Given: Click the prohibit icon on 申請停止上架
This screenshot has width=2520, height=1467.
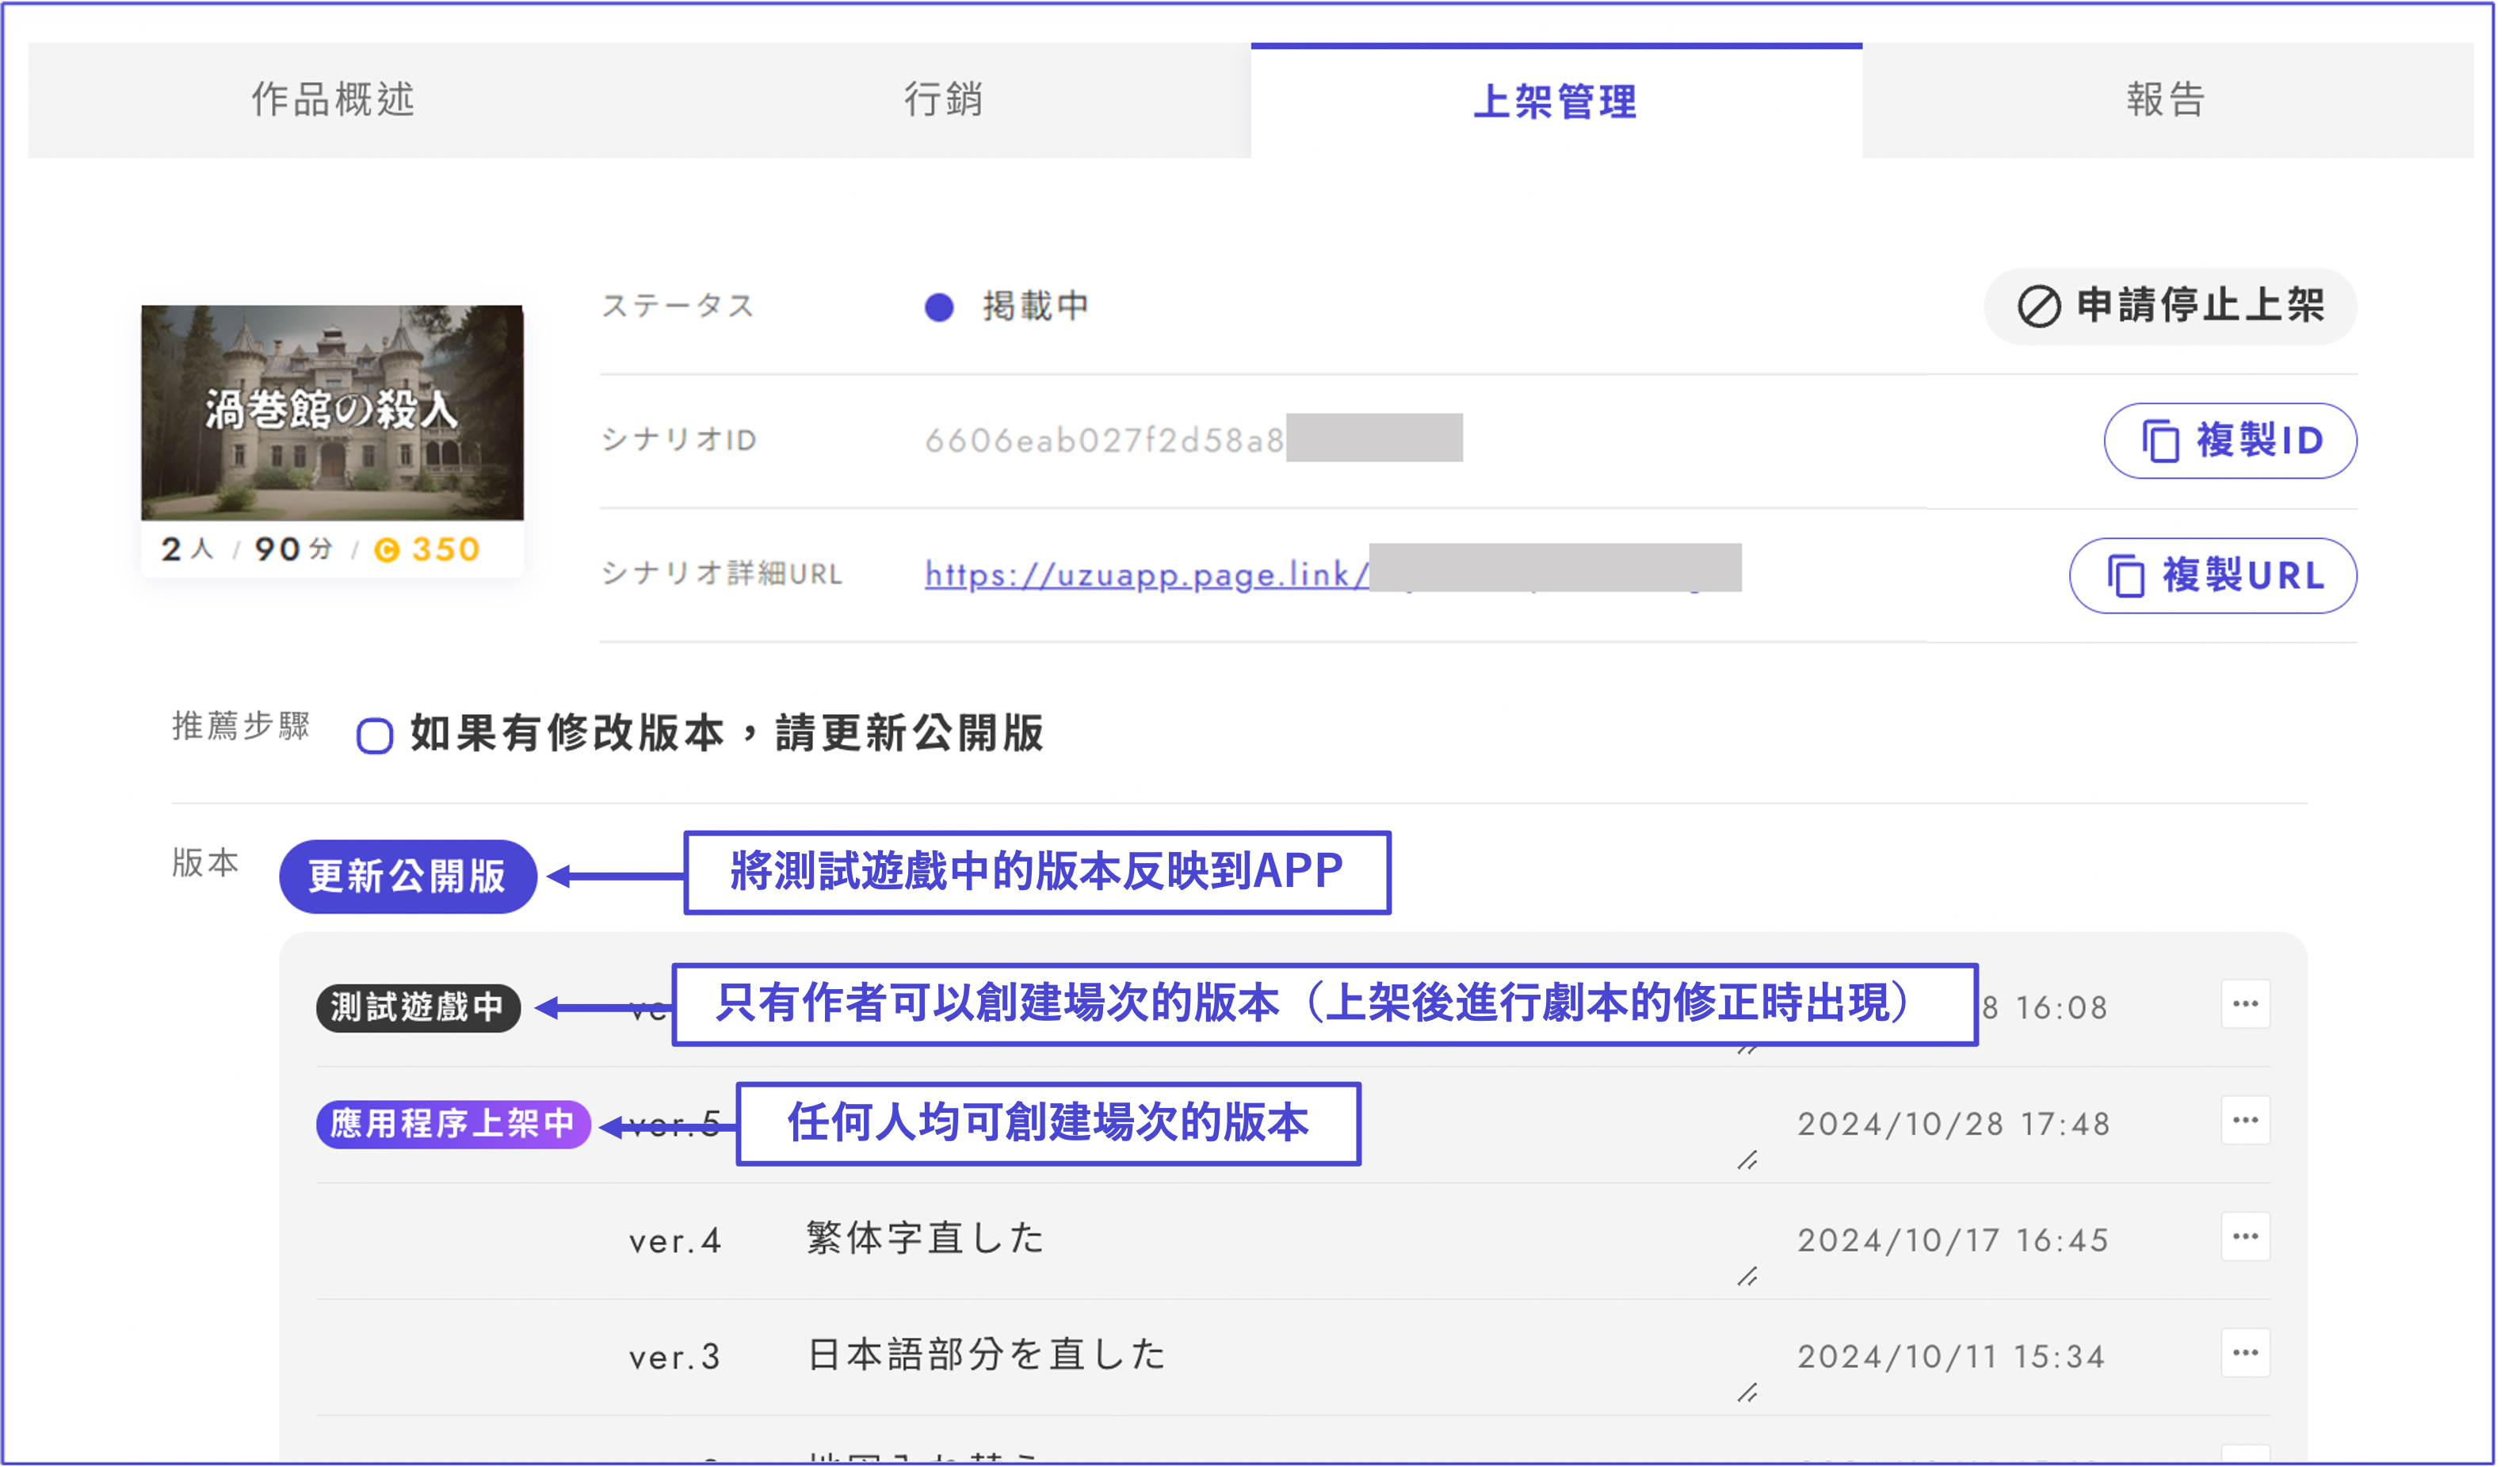Looking at the screenshot, I should coord(2038,306).
